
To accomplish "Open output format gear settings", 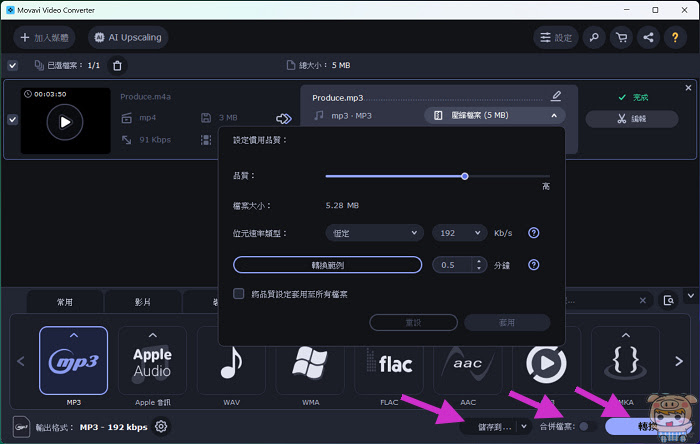I will [161, 427].
